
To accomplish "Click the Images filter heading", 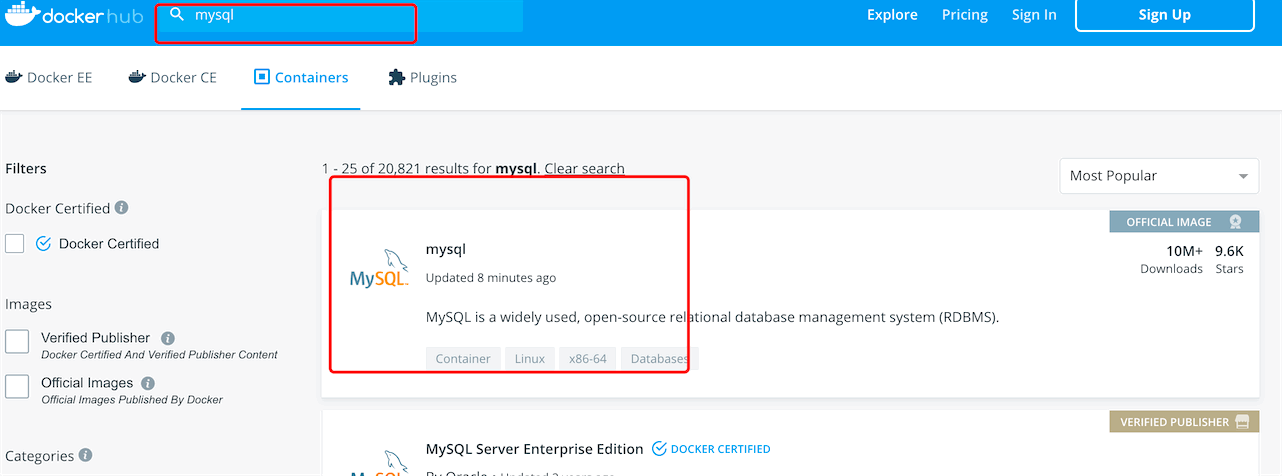I will (x=28, y=304).
